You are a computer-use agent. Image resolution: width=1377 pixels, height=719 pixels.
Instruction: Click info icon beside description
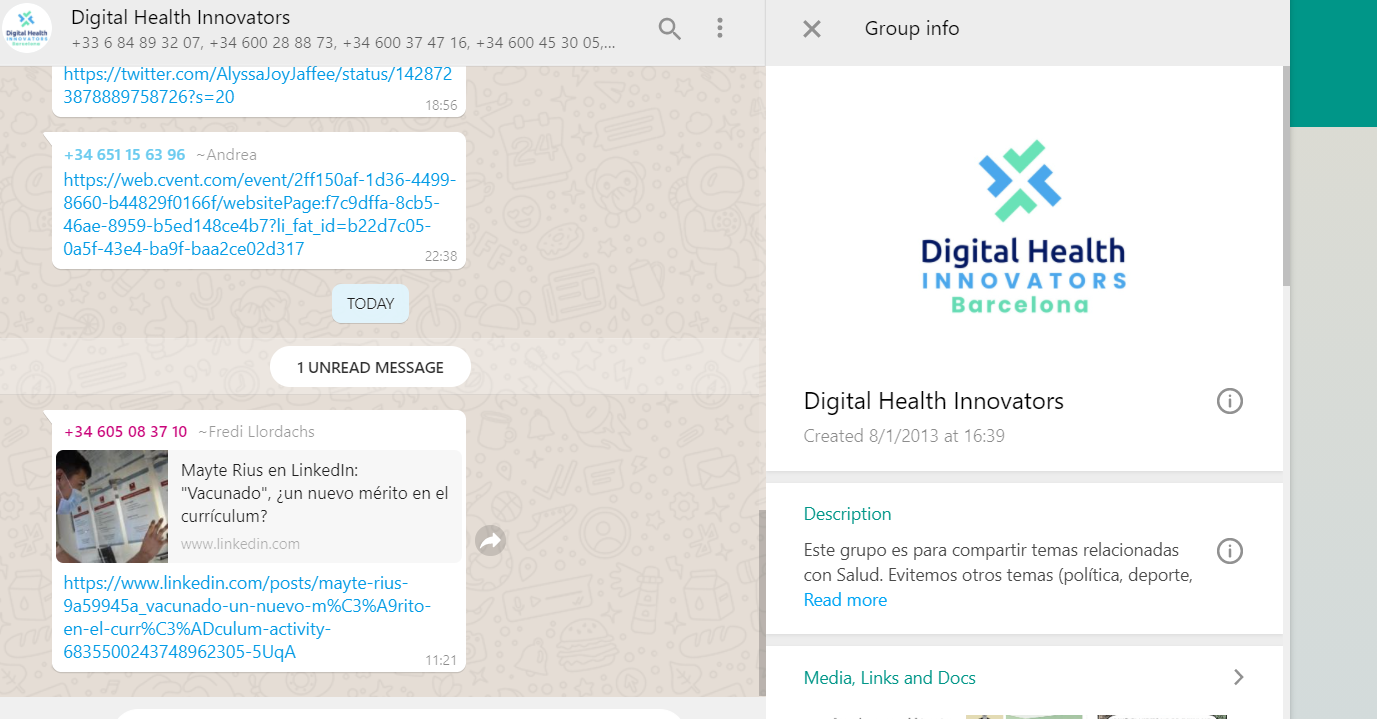[1229, 551]
